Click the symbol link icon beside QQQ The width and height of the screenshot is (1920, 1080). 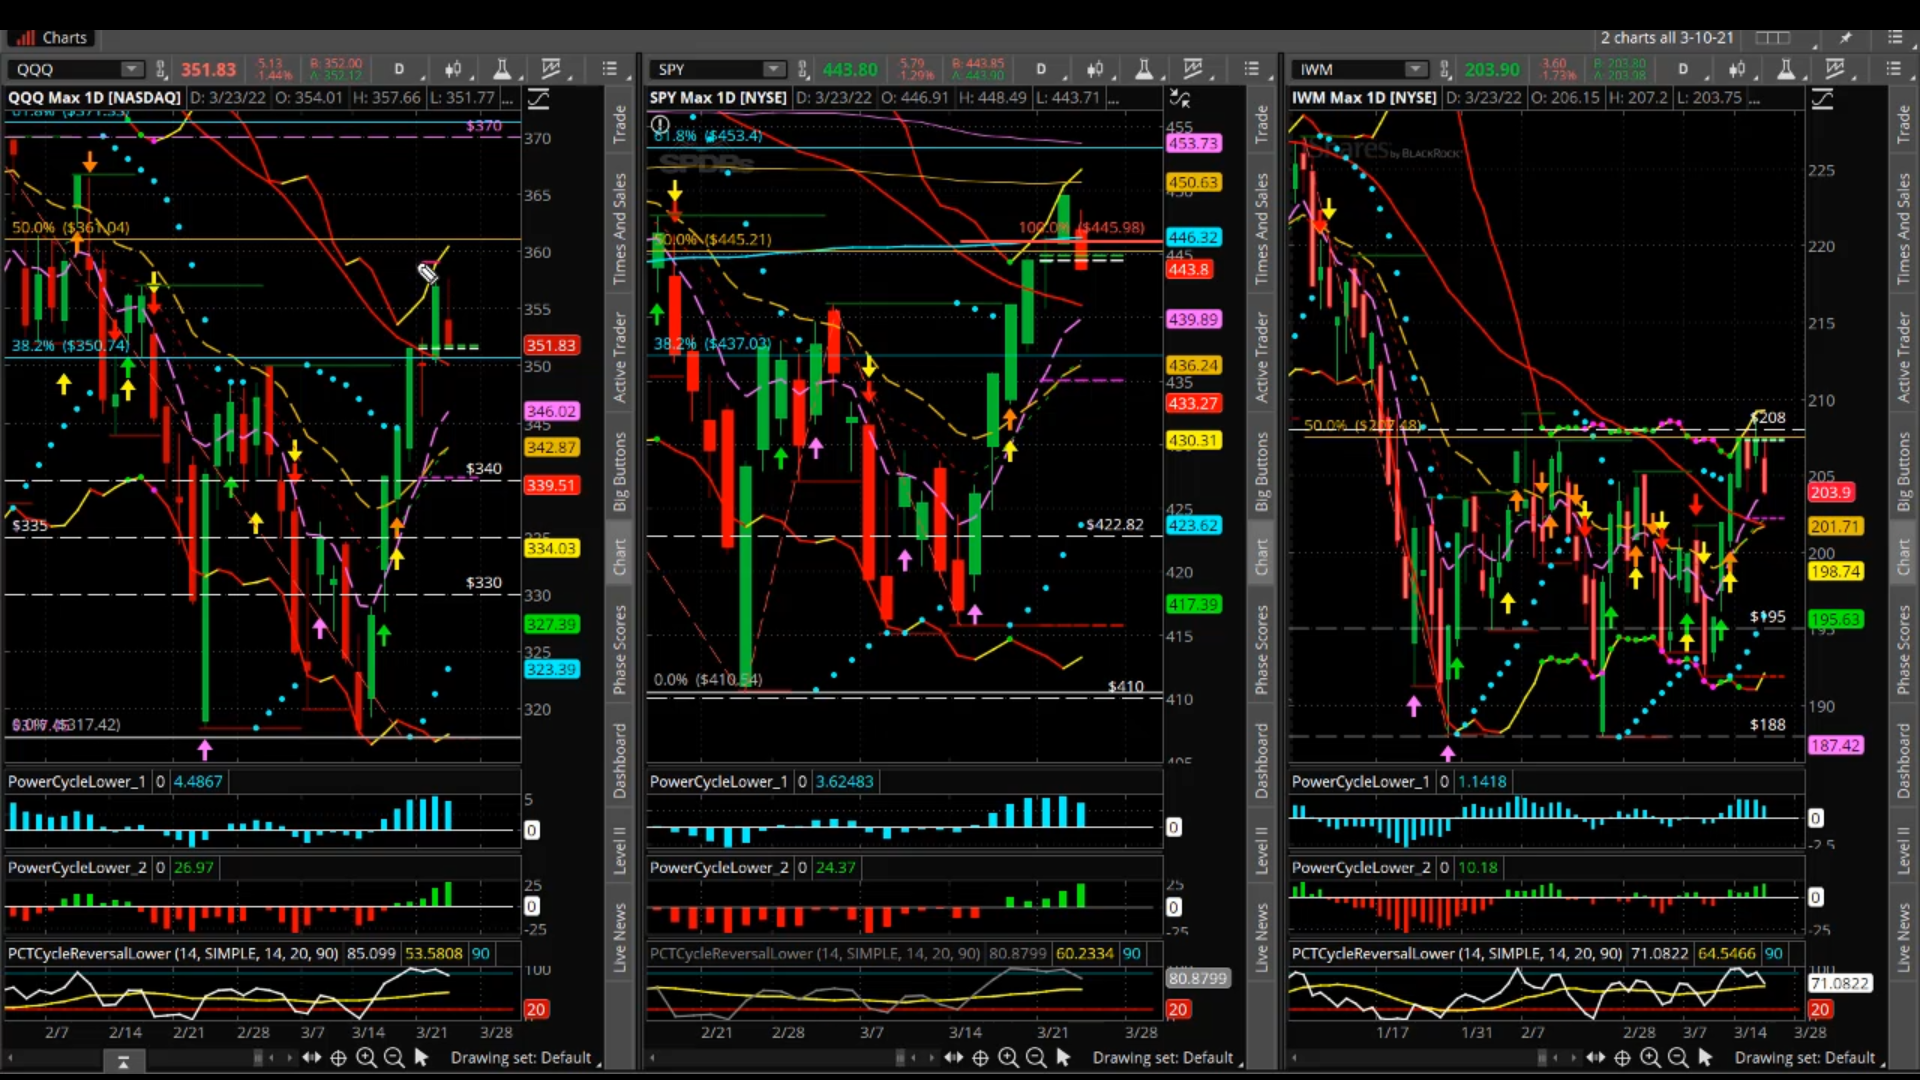(x=161, y=69)
